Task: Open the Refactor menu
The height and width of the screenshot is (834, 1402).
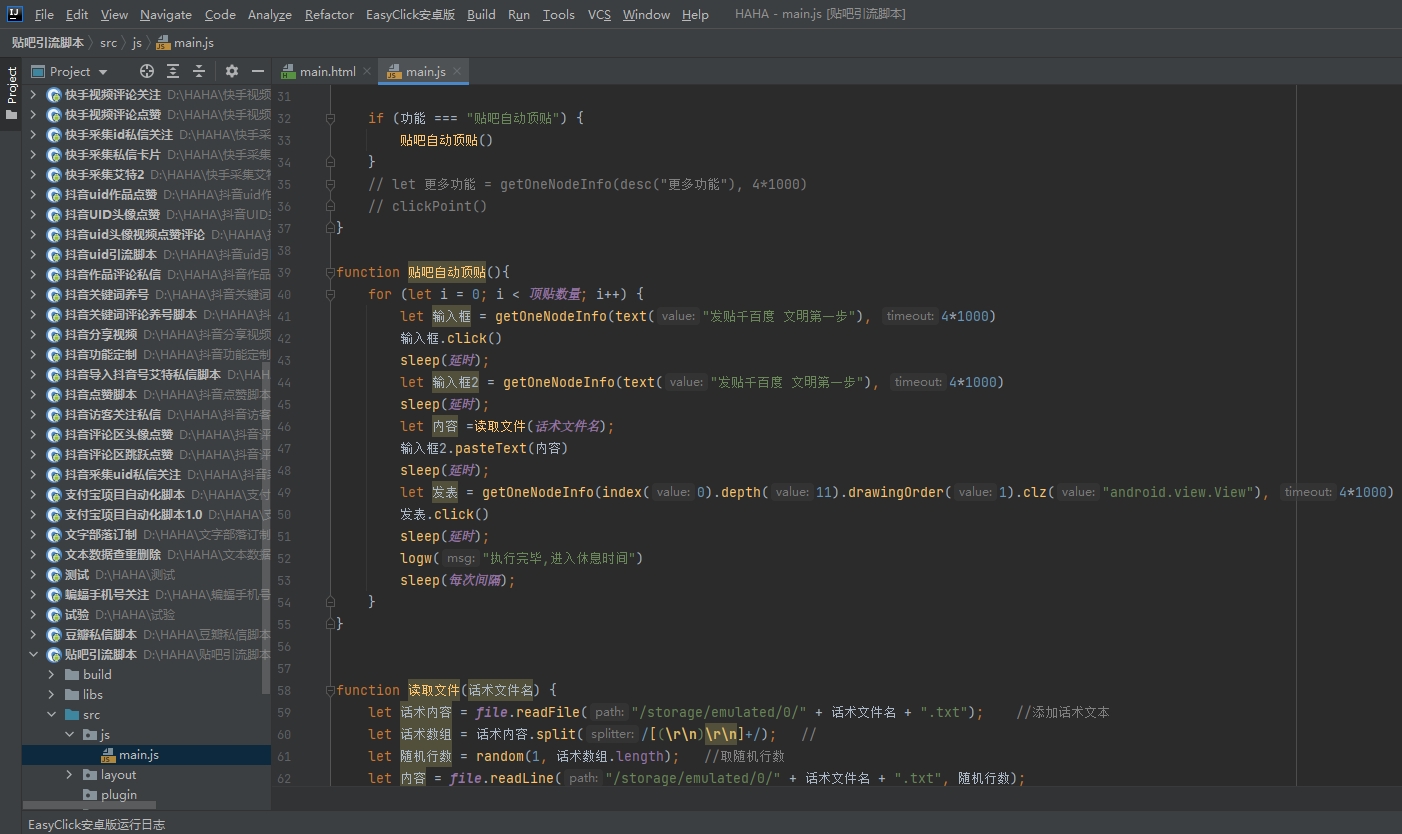Action: 329,14
